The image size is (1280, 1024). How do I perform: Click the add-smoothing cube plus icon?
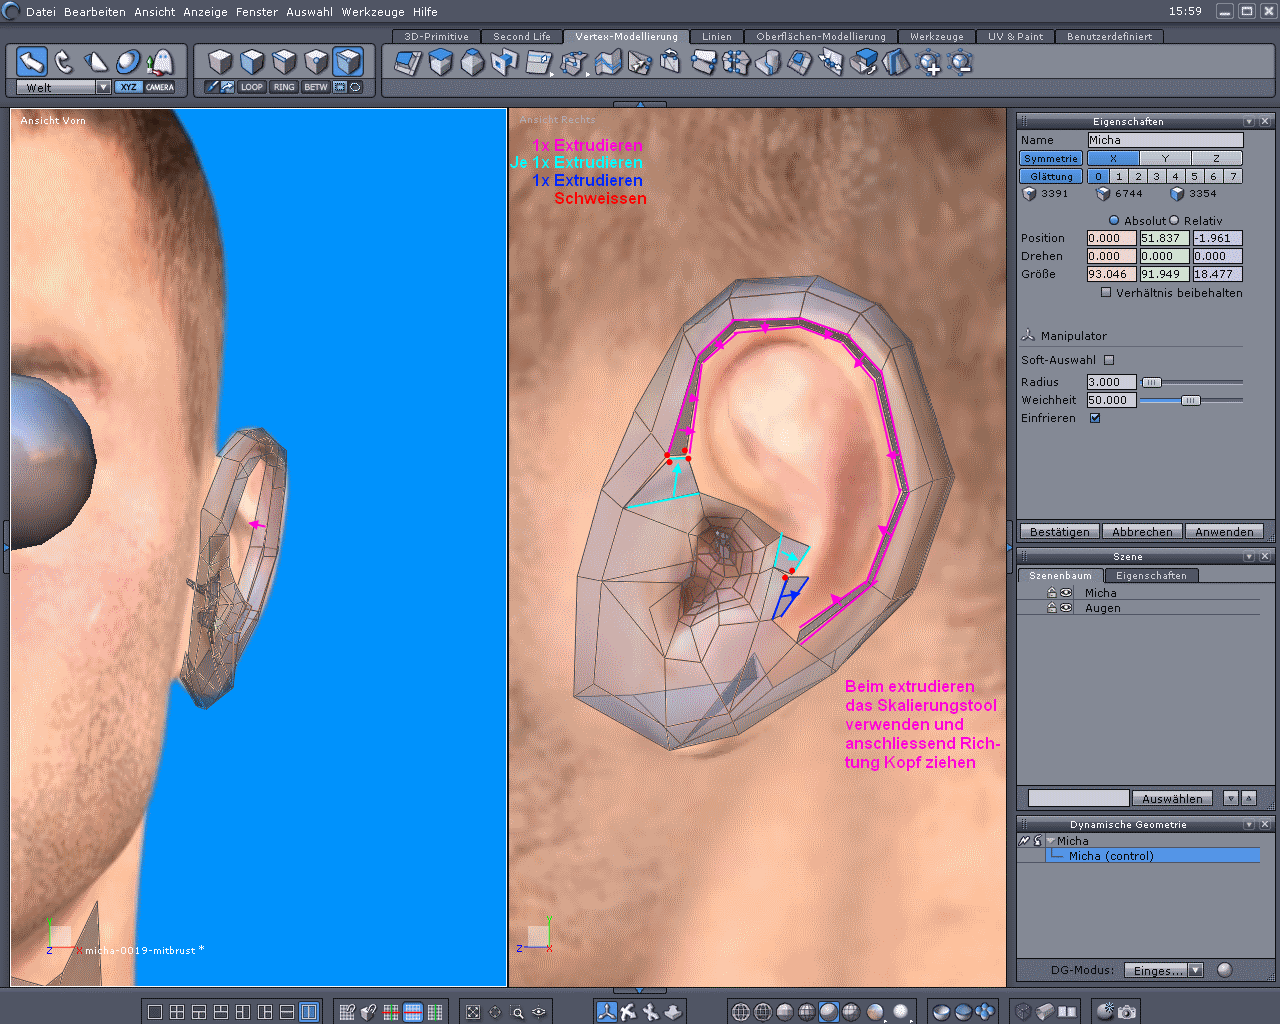(929, 63)
